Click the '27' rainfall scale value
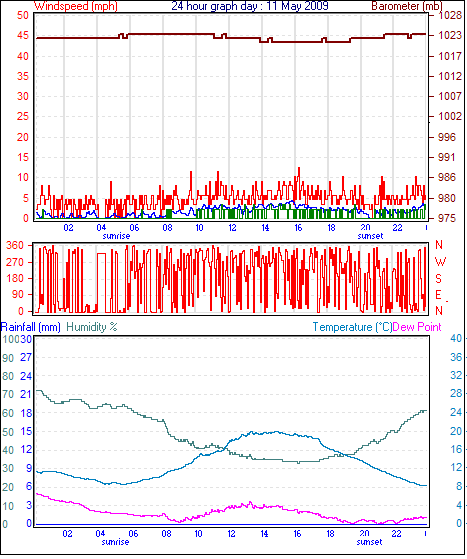 click(26, 358)
